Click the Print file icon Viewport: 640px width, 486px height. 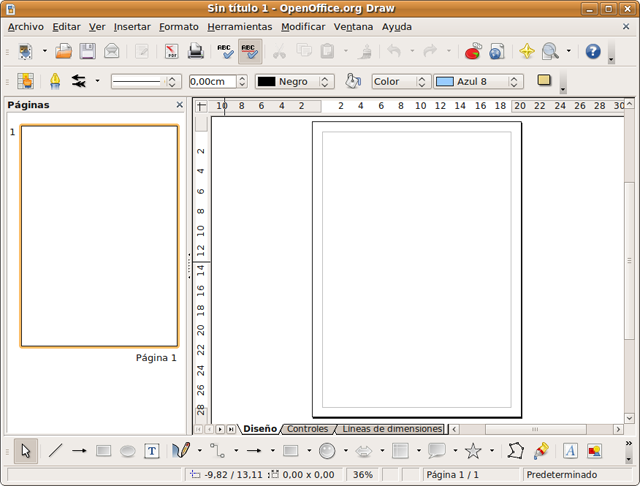[196, 51]
